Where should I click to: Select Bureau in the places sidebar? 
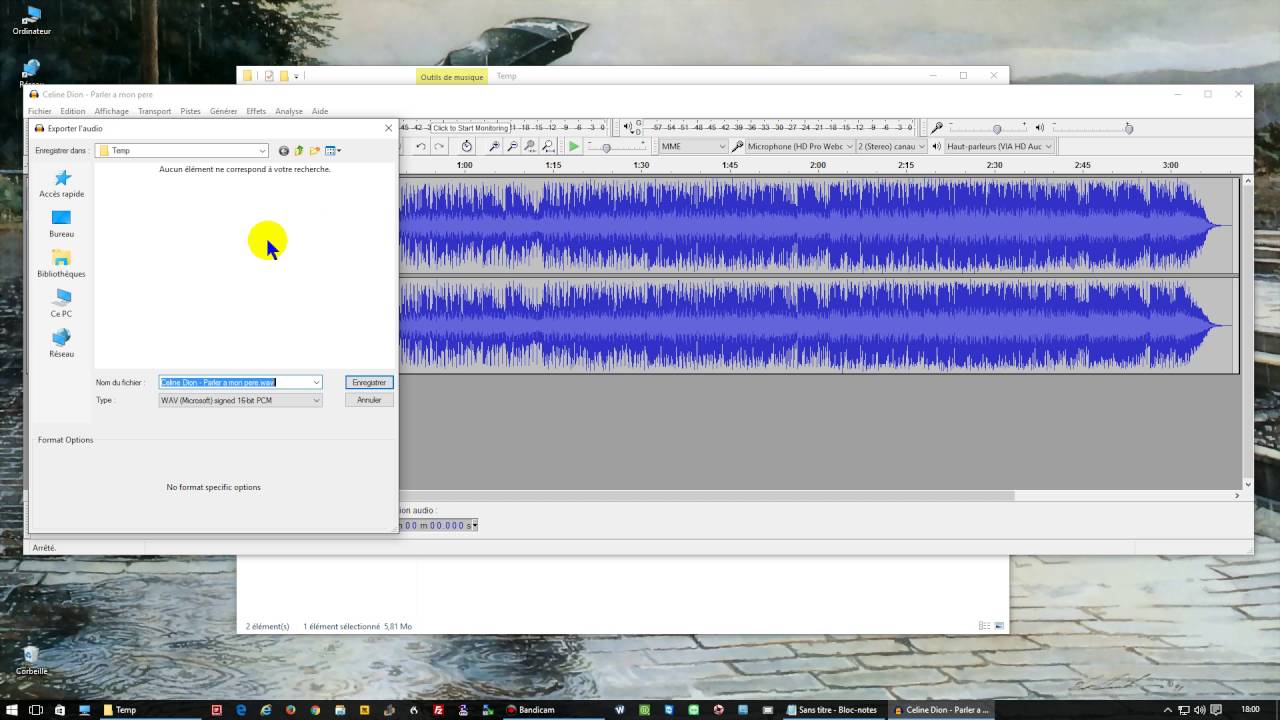click(62, 224)
